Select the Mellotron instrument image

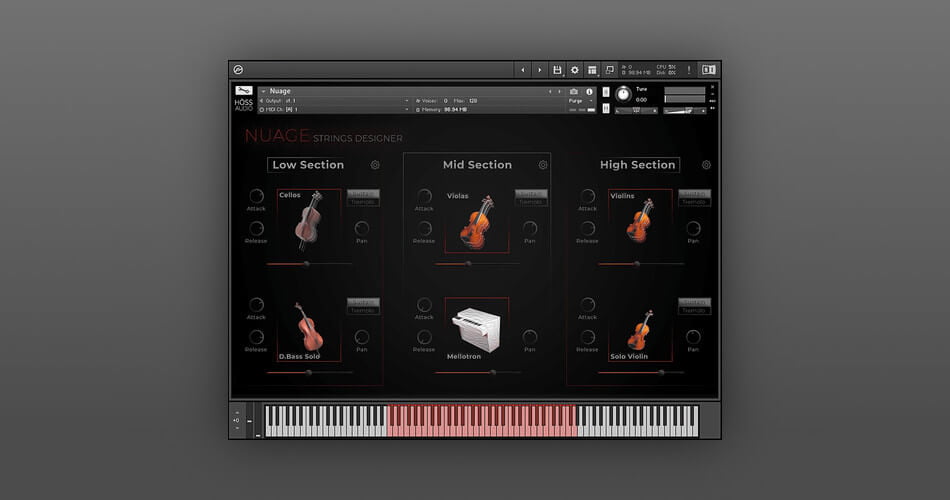(x=477, y=330)
